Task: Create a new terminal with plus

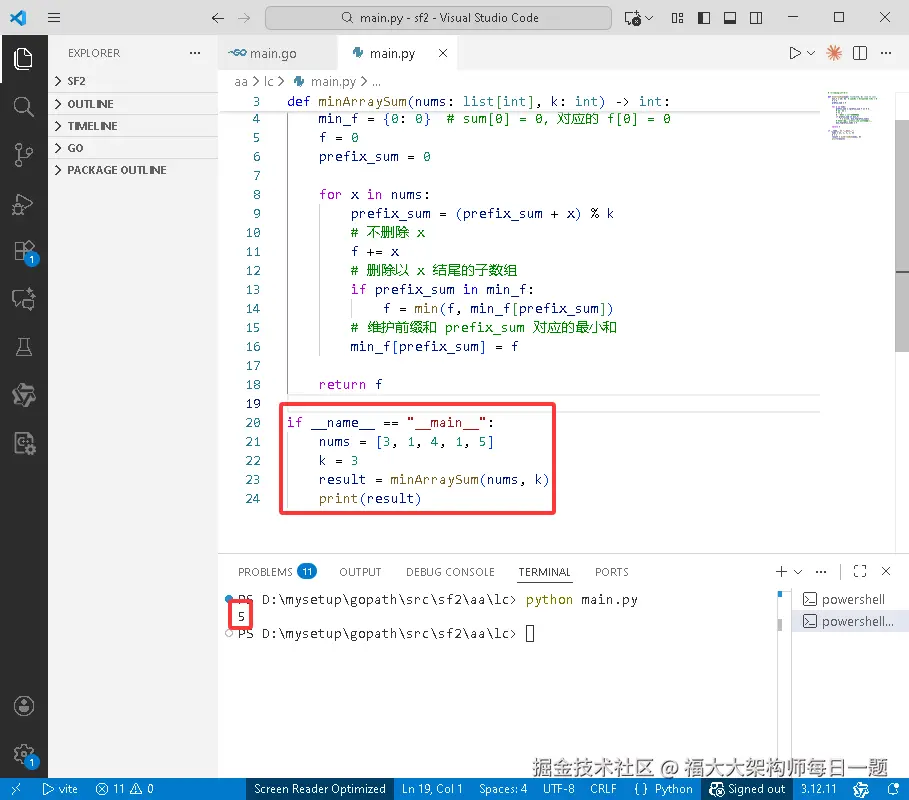Action: tap(781, 572)
